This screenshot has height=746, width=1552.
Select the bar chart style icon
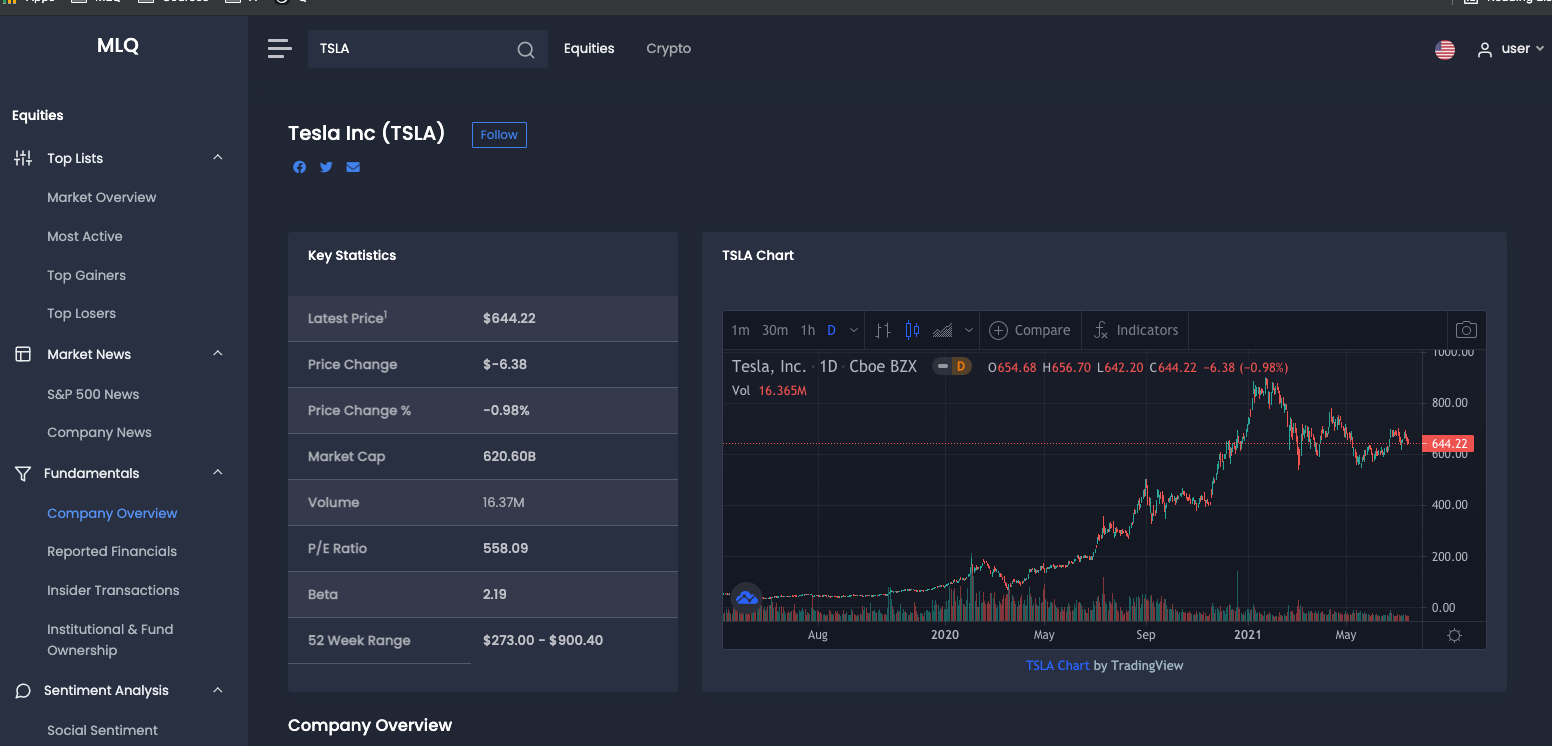coord(883,330)
